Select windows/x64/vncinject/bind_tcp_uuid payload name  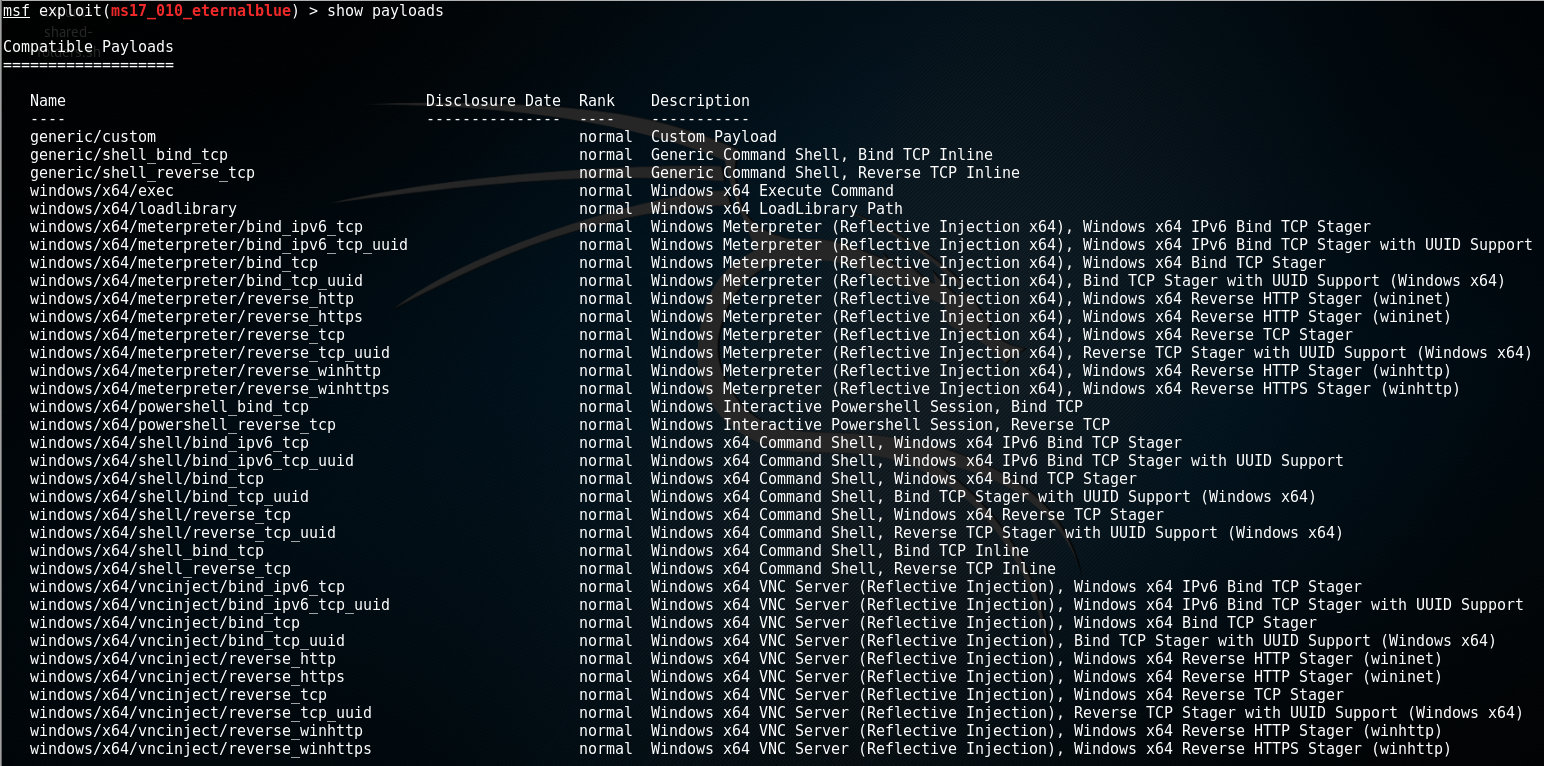pos(187,641)
